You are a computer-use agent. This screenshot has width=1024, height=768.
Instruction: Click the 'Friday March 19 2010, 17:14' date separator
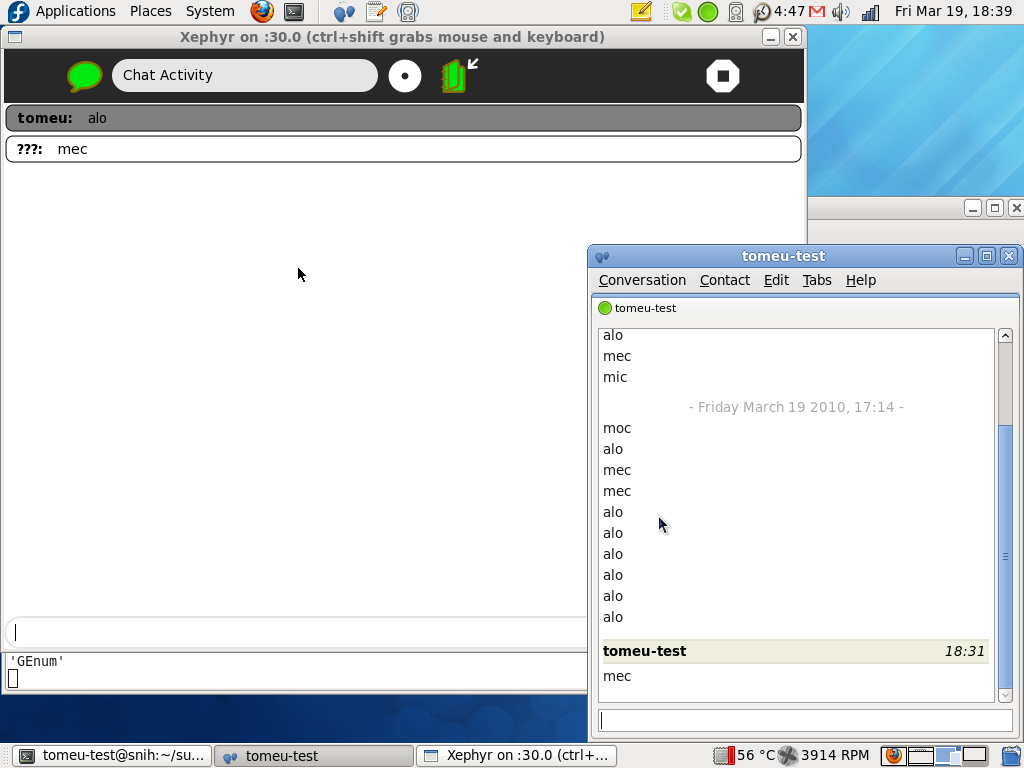(796, 407)
